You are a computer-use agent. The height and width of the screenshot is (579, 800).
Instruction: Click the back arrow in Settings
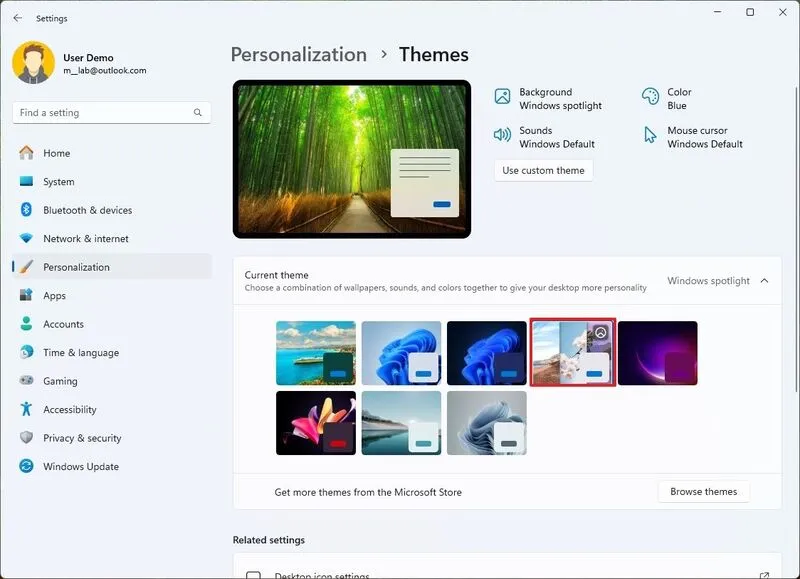(18, 18)
